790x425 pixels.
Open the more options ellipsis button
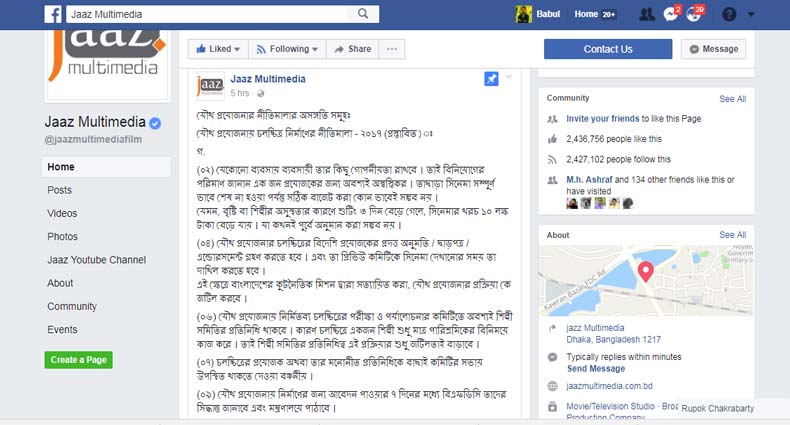point(391,49)
